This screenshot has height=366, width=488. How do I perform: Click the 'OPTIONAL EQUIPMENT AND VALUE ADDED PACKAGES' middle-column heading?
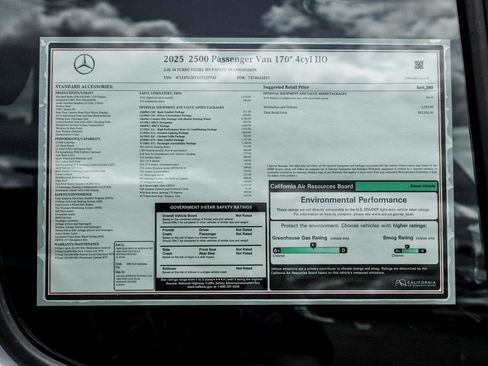tap(181, 108)
